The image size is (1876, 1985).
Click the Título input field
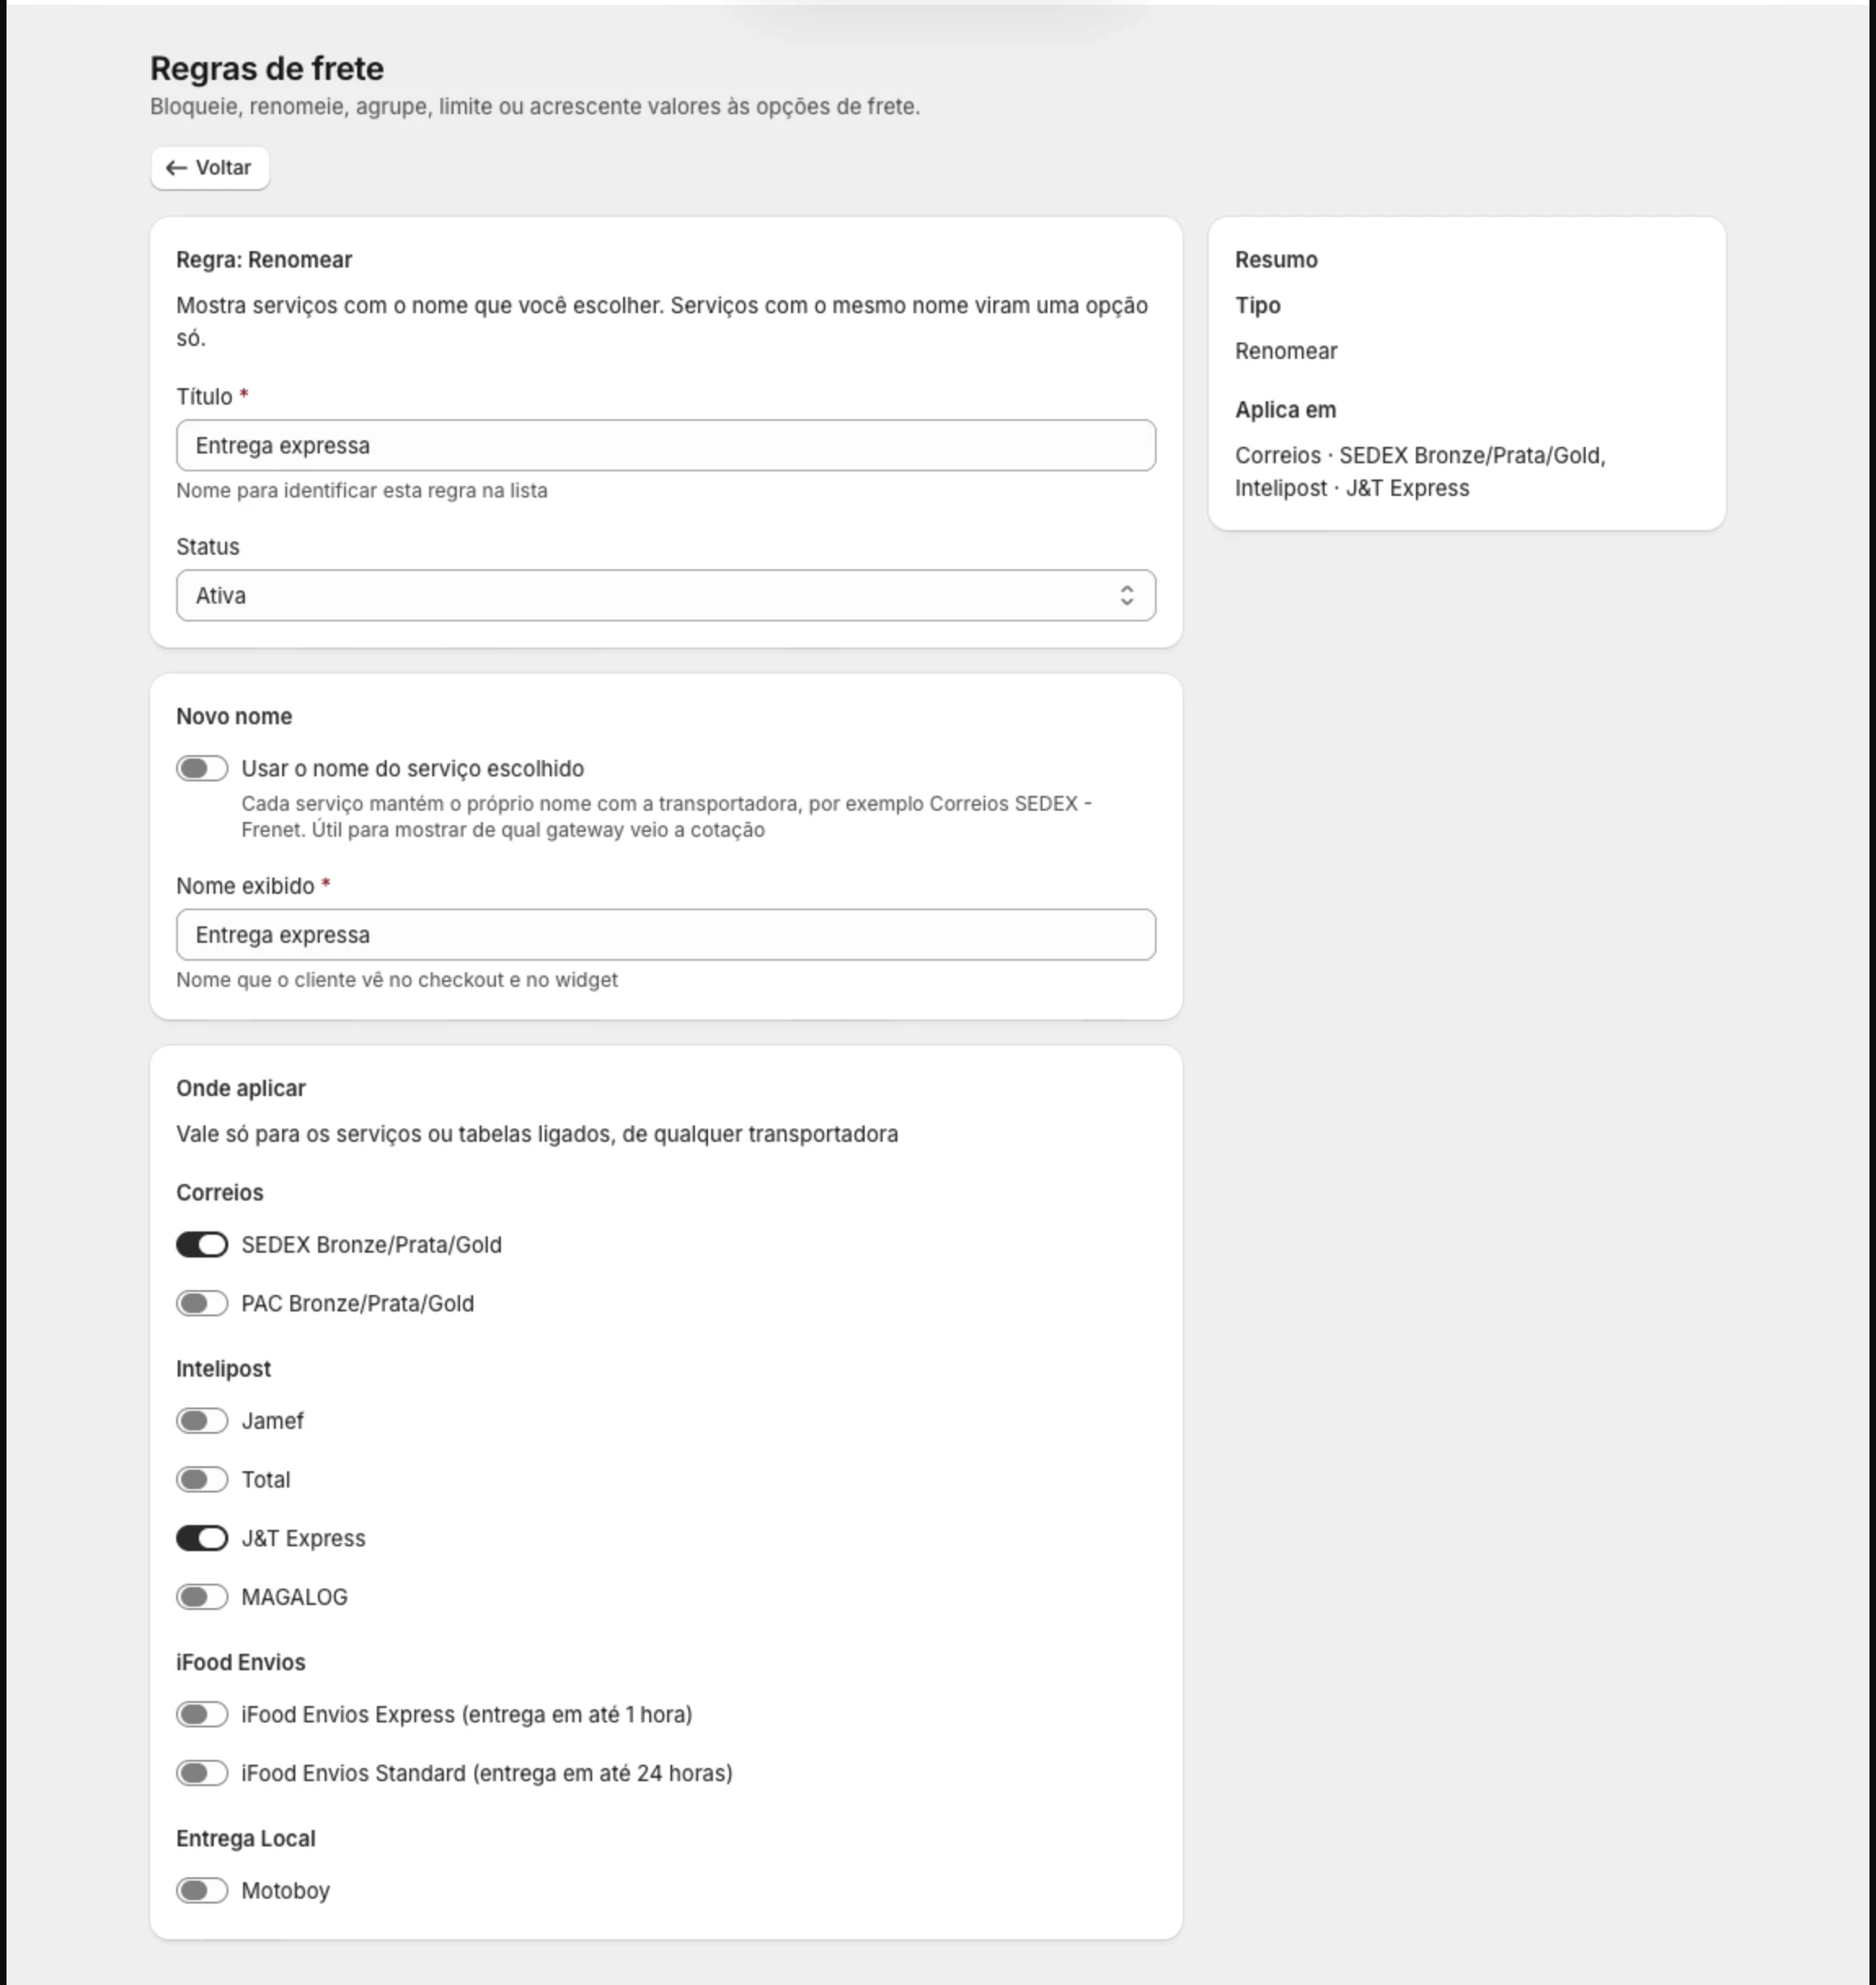tap(666, 446)
